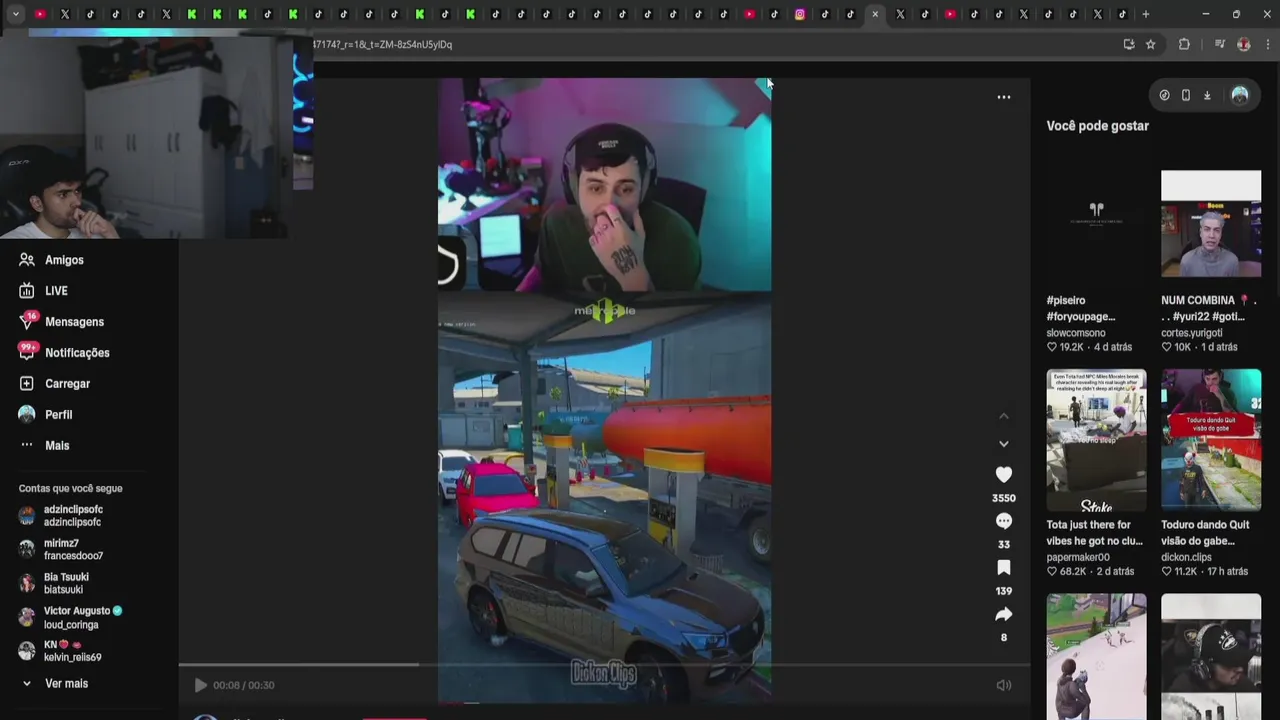Open the tab search dropdown arrow
This screenshot has height=720, width=1280.
tap(15, 14)
